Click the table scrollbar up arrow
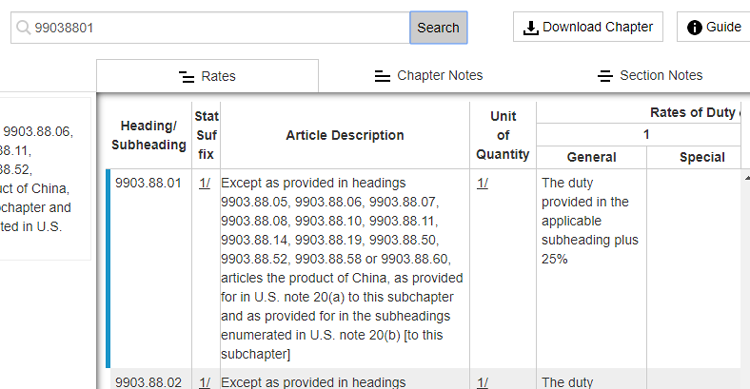 tap(747, 178)
